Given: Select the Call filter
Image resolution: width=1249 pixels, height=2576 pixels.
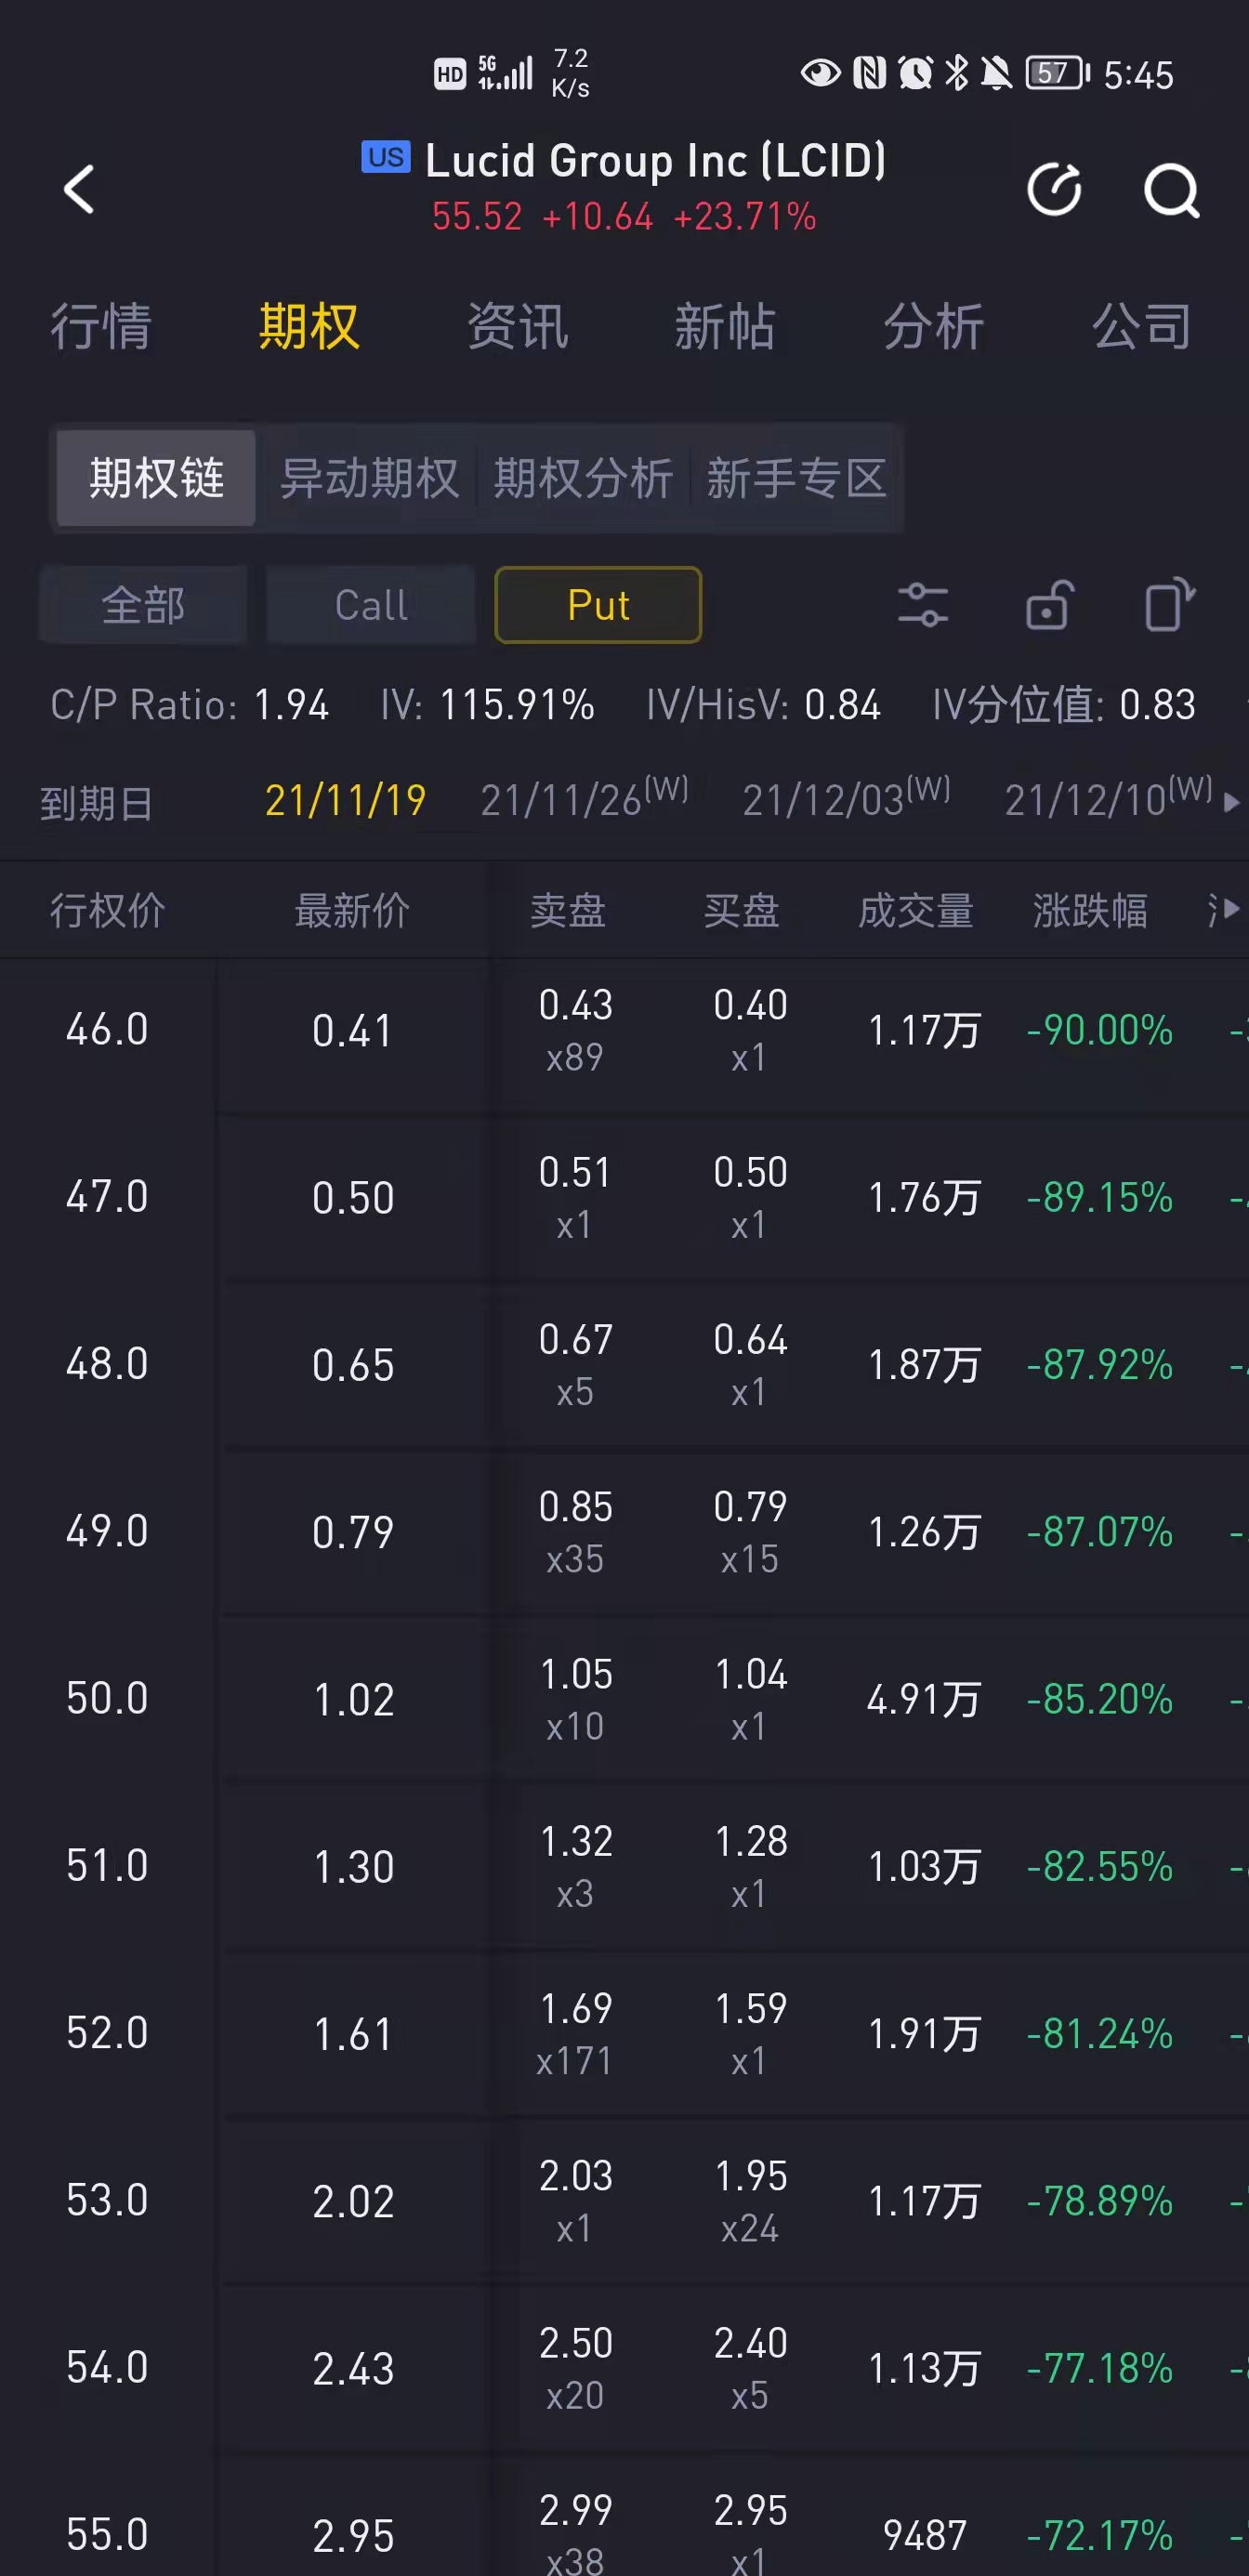Looking at the screenshot, I should (371, 605).
